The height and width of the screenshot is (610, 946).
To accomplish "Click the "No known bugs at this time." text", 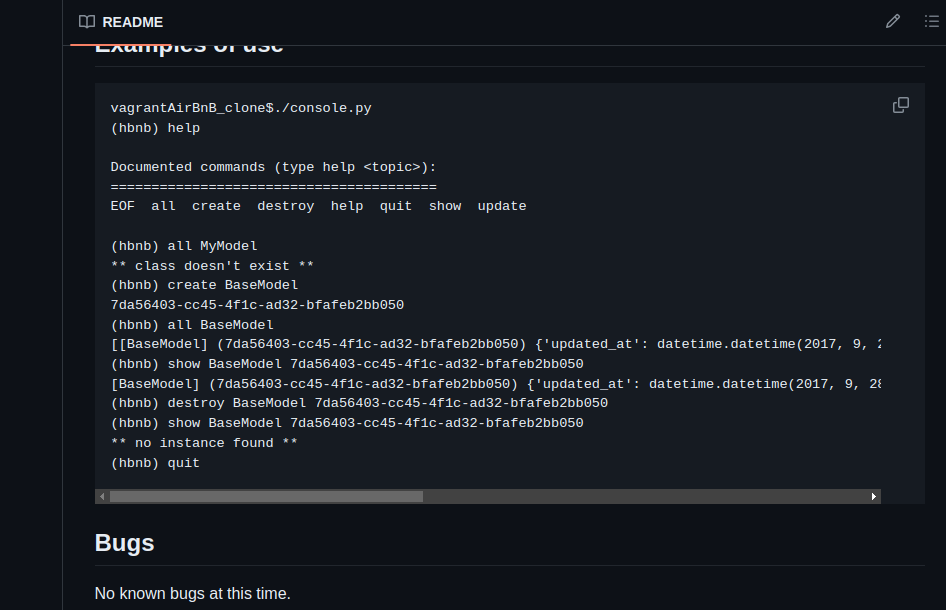I will (192, 594).
